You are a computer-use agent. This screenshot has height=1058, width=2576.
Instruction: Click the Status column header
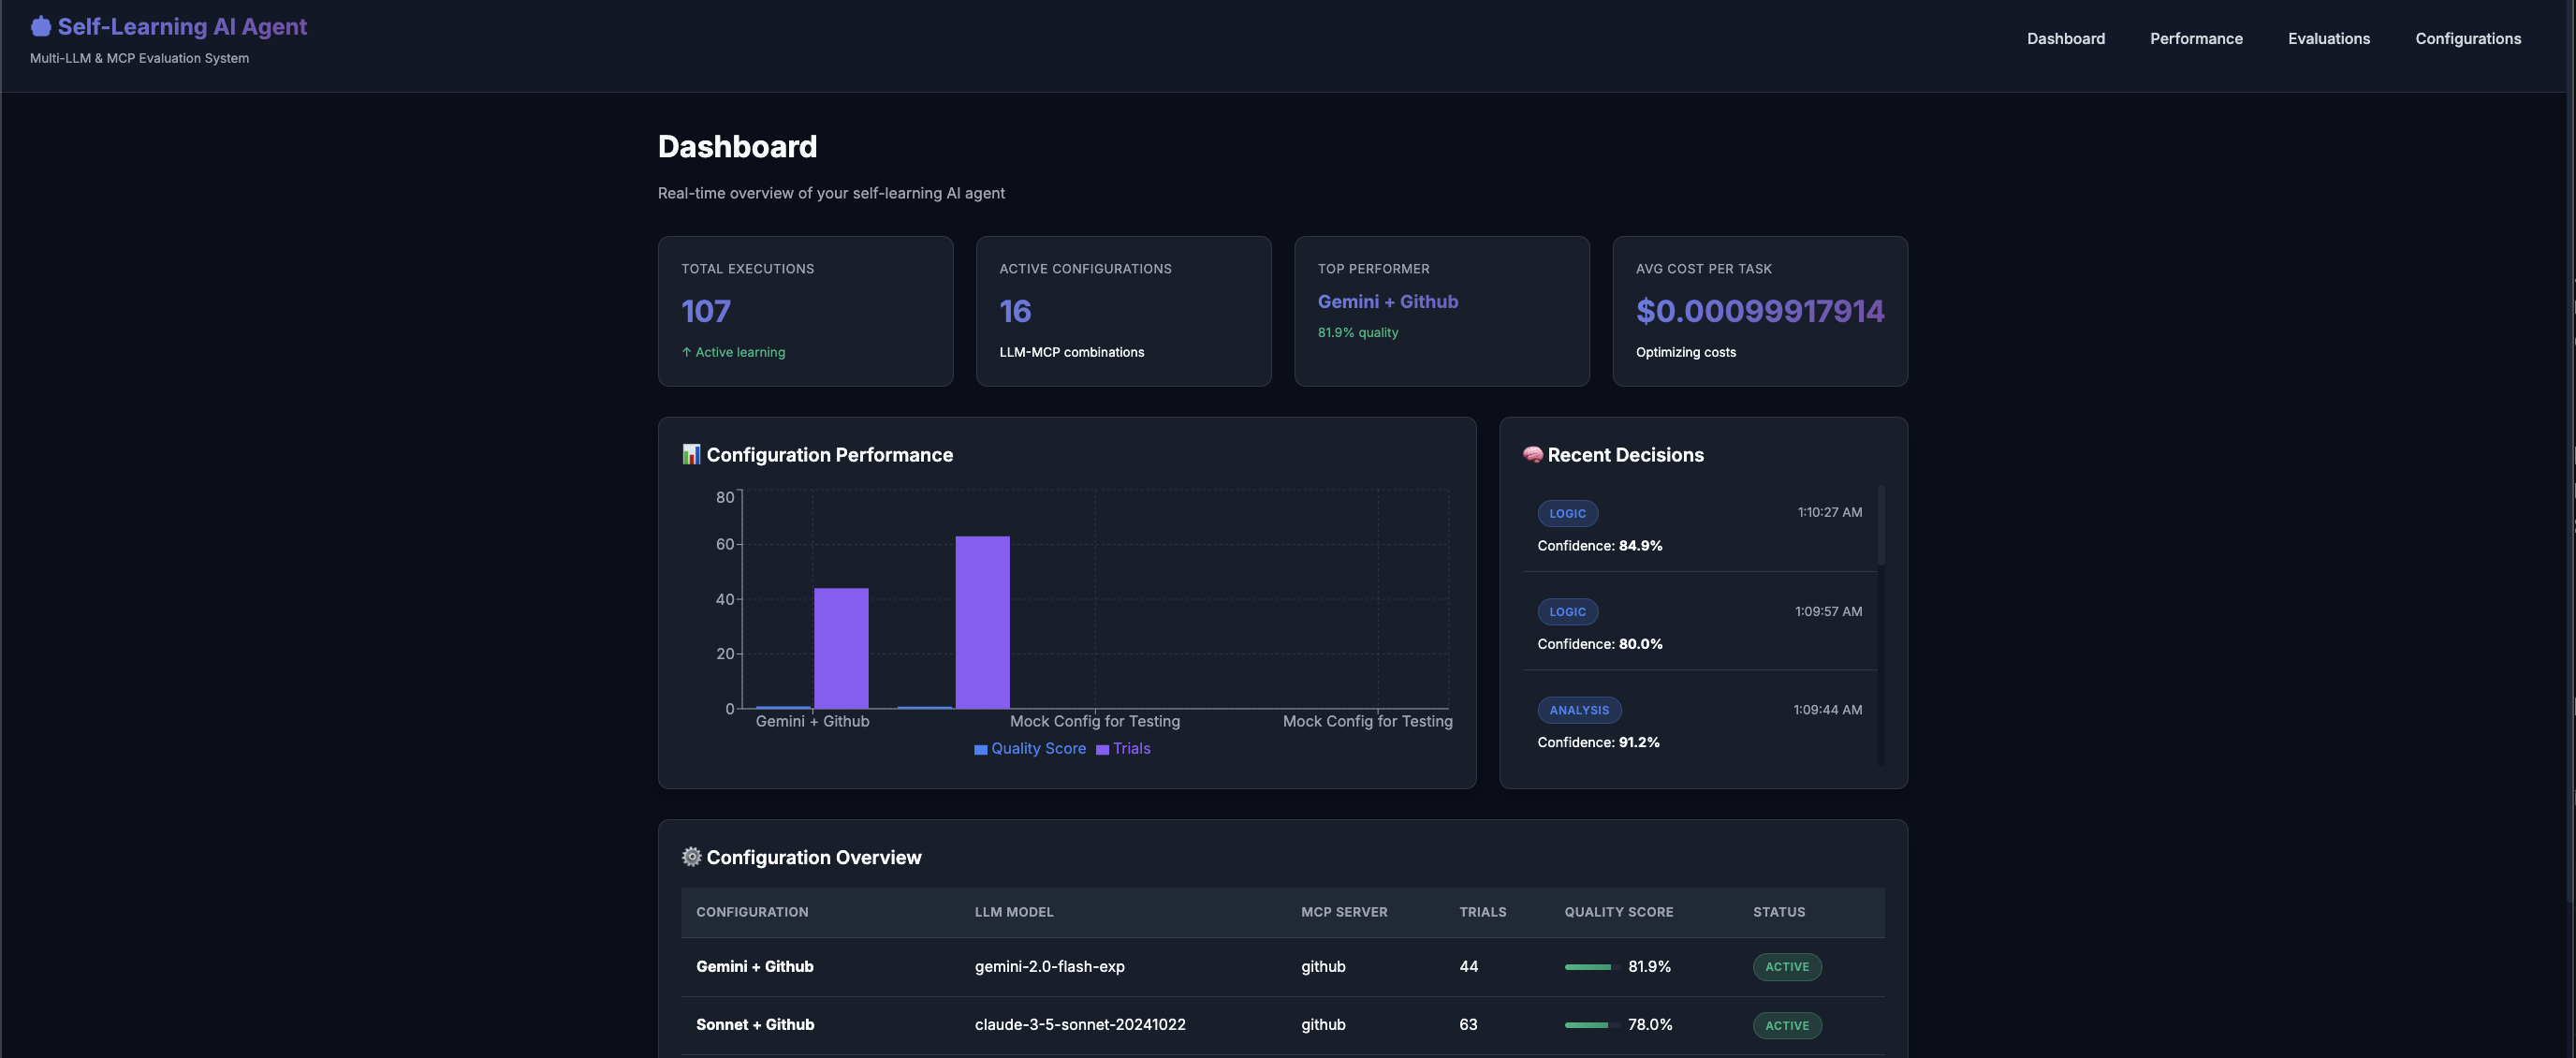(1778, 911)
